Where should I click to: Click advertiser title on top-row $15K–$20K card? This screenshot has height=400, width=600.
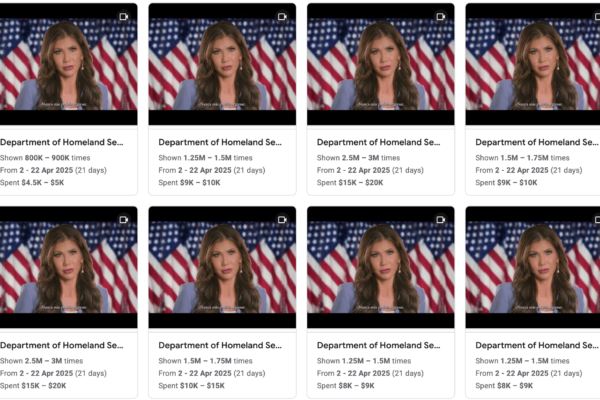click(378, 142)
